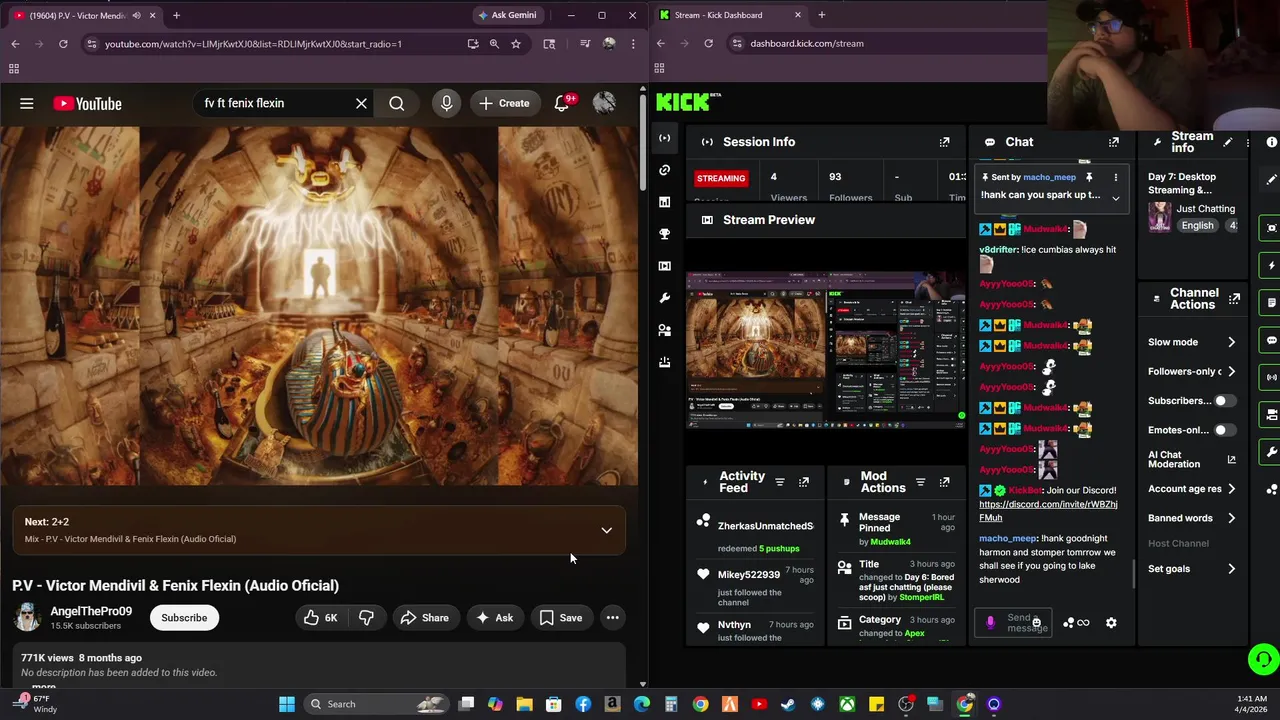
Task: Toggle Emotes-only chat switch
Action: 1224,430
